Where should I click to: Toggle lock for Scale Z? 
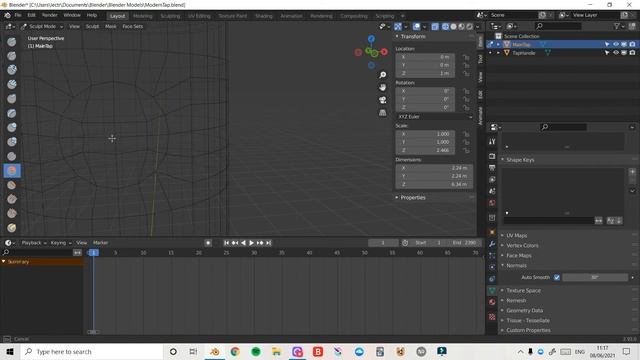[466, 150]
